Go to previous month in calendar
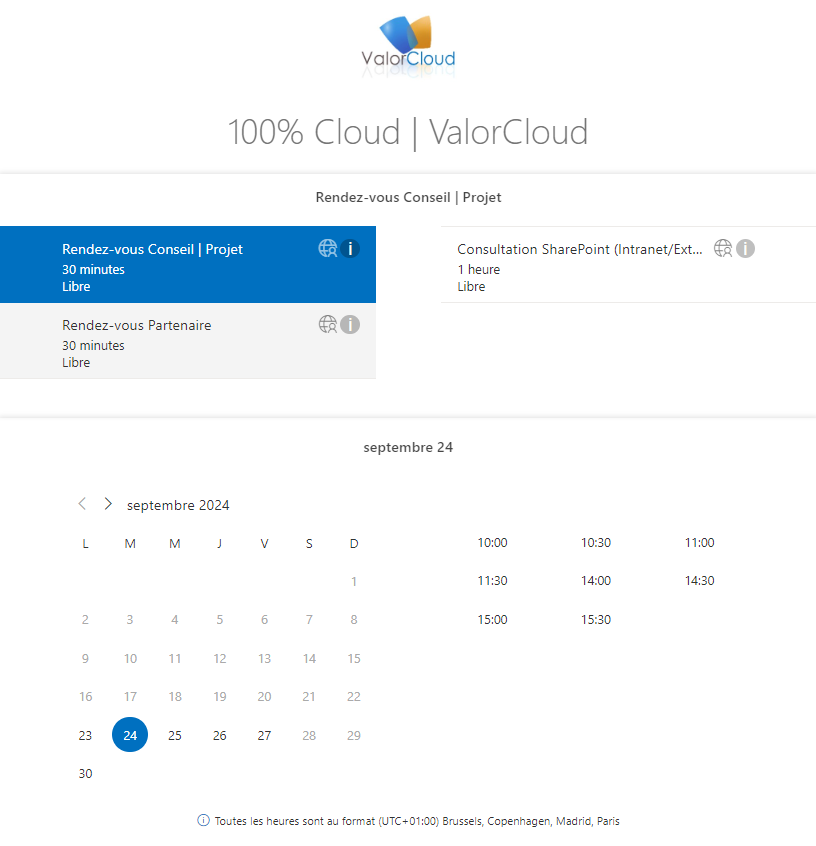This screenshot has height=846, width=816. [x=82, y=504]
